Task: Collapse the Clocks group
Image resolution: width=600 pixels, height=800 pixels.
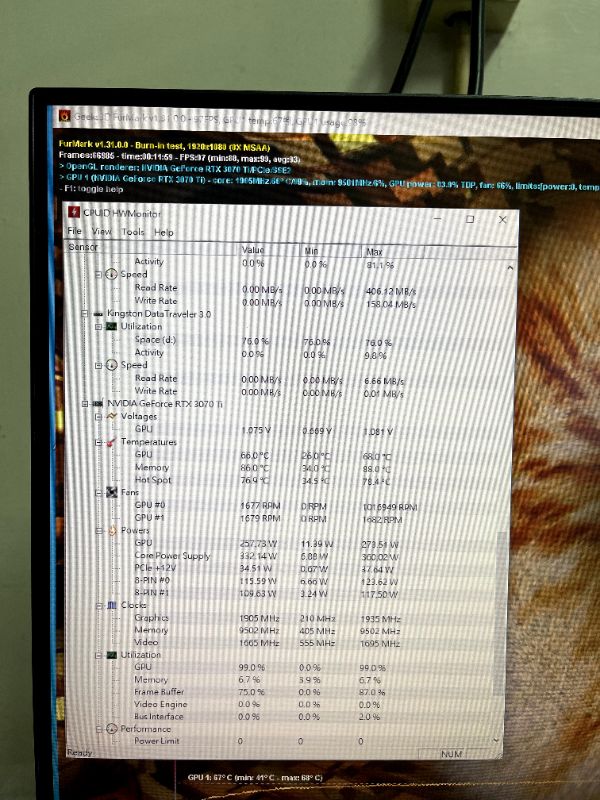Action: 98,606
